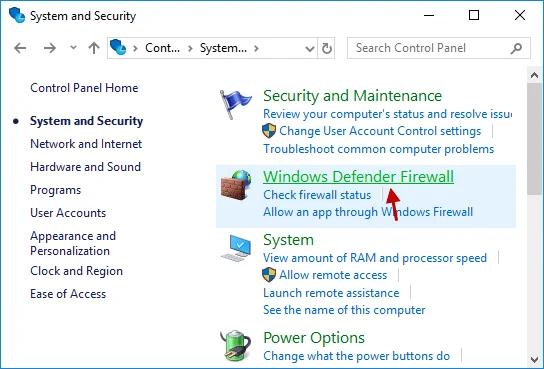This screenshot has width=544, height=369.
Task: Click Check firewall status
Action: tap(317, 195)
